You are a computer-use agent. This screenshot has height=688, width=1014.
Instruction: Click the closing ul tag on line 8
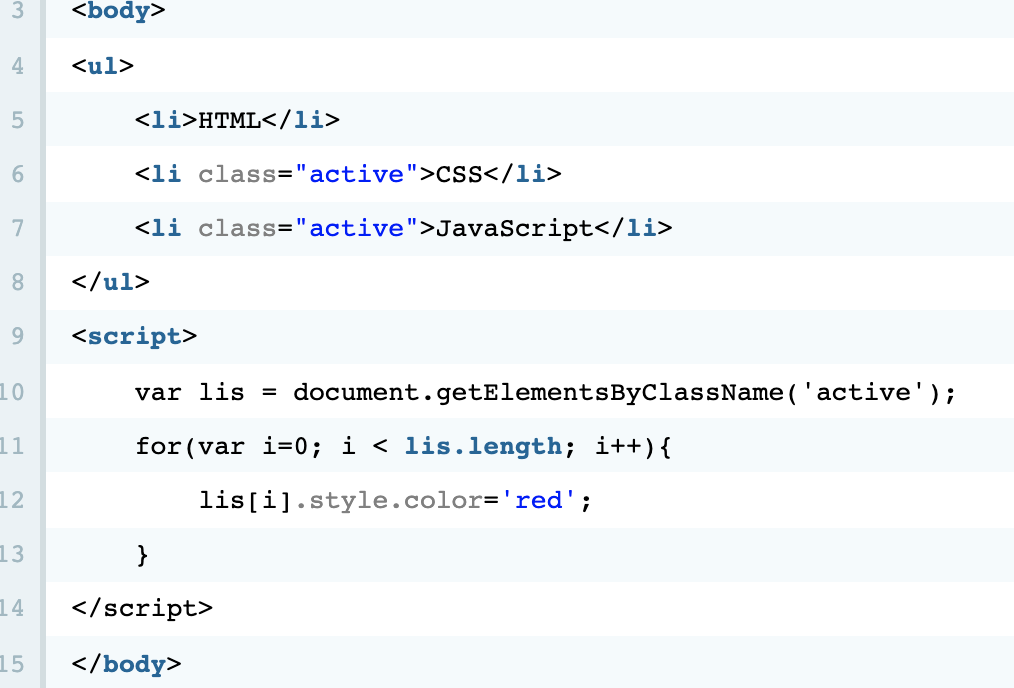pyautogui.click(x=111, y=282)
